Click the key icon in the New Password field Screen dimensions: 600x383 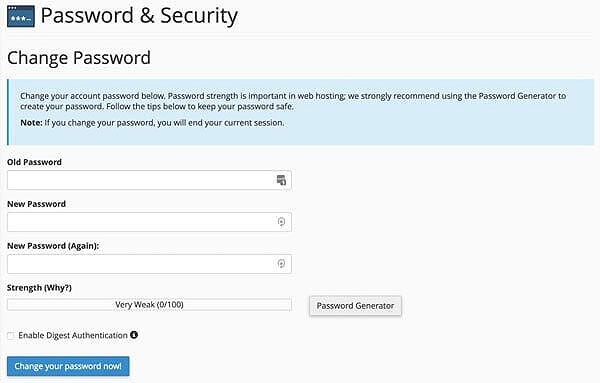point(281,222)
